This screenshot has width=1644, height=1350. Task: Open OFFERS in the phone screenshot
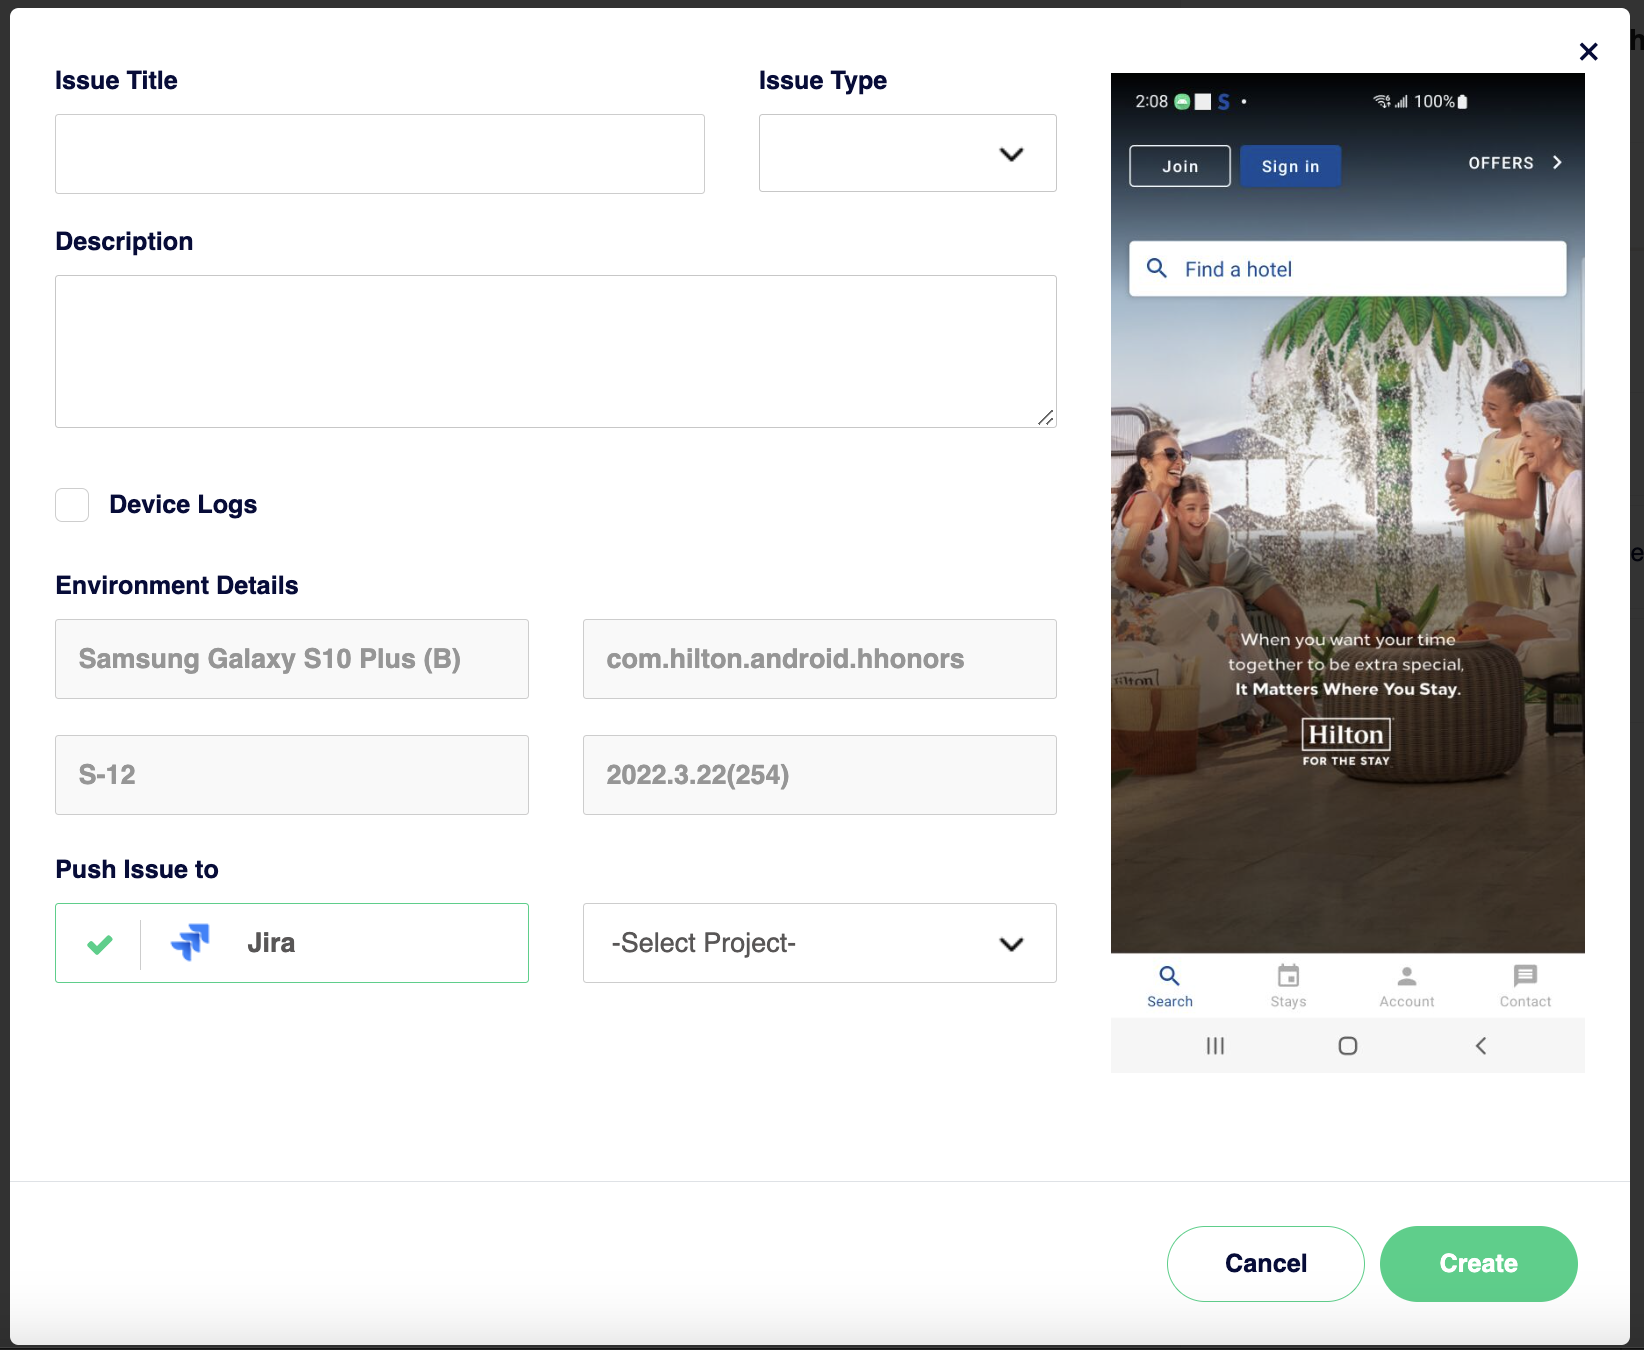[x=1501, y=163]
